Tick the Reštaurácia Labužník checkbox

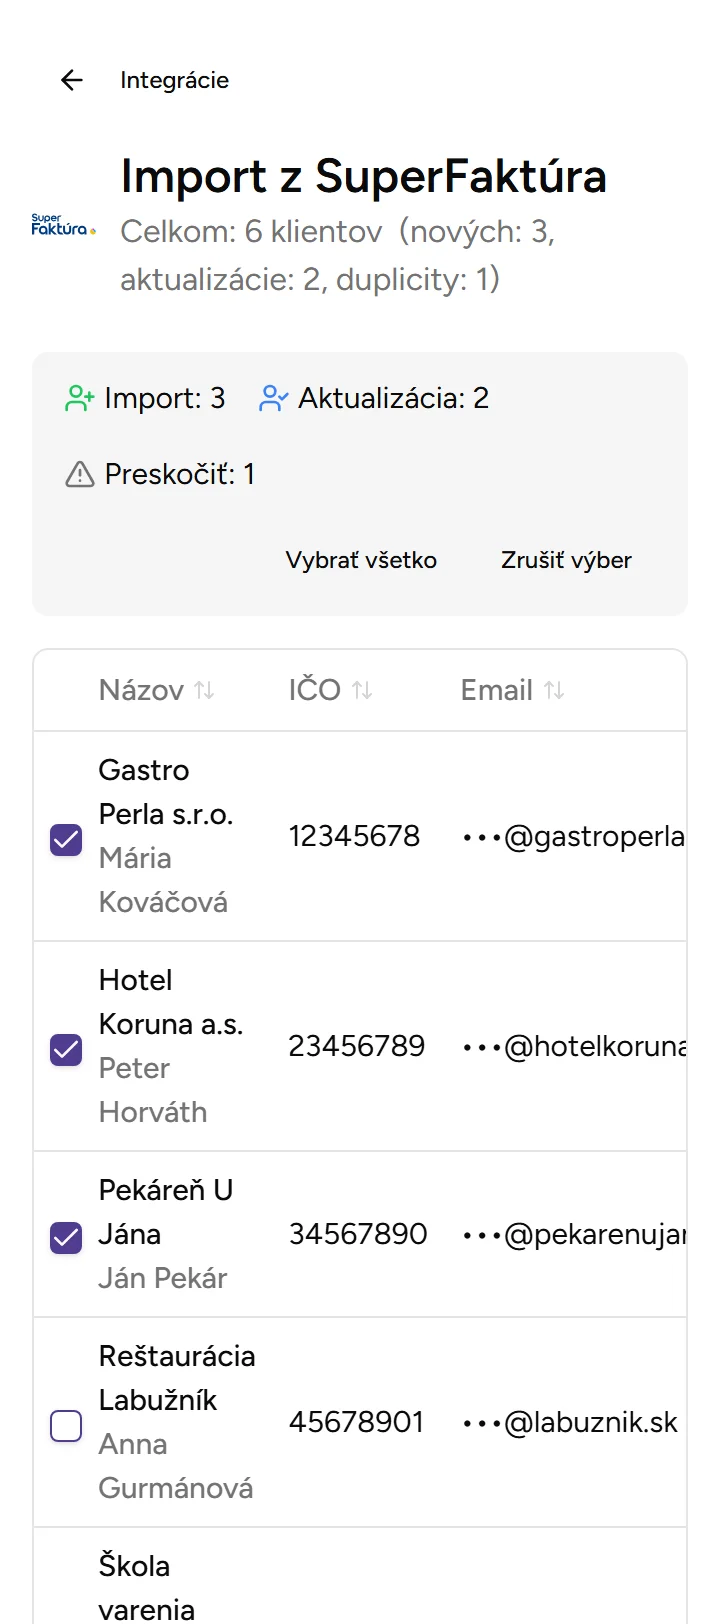66,1425
